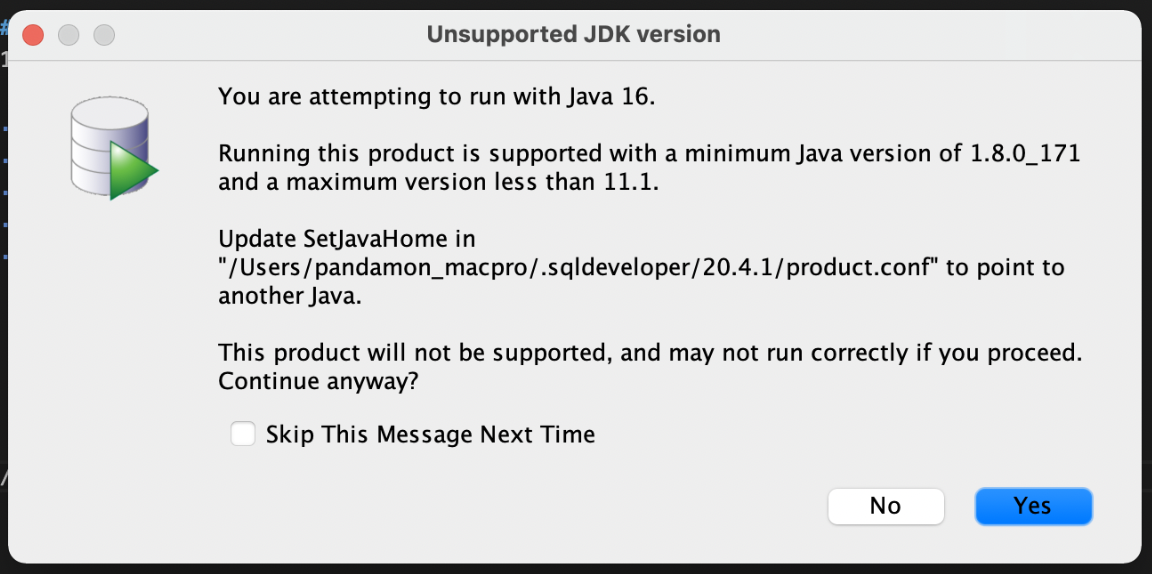Click the 'This product will not be supported' sentence
The image size is (1152, 574).
(x=415, y=354)
